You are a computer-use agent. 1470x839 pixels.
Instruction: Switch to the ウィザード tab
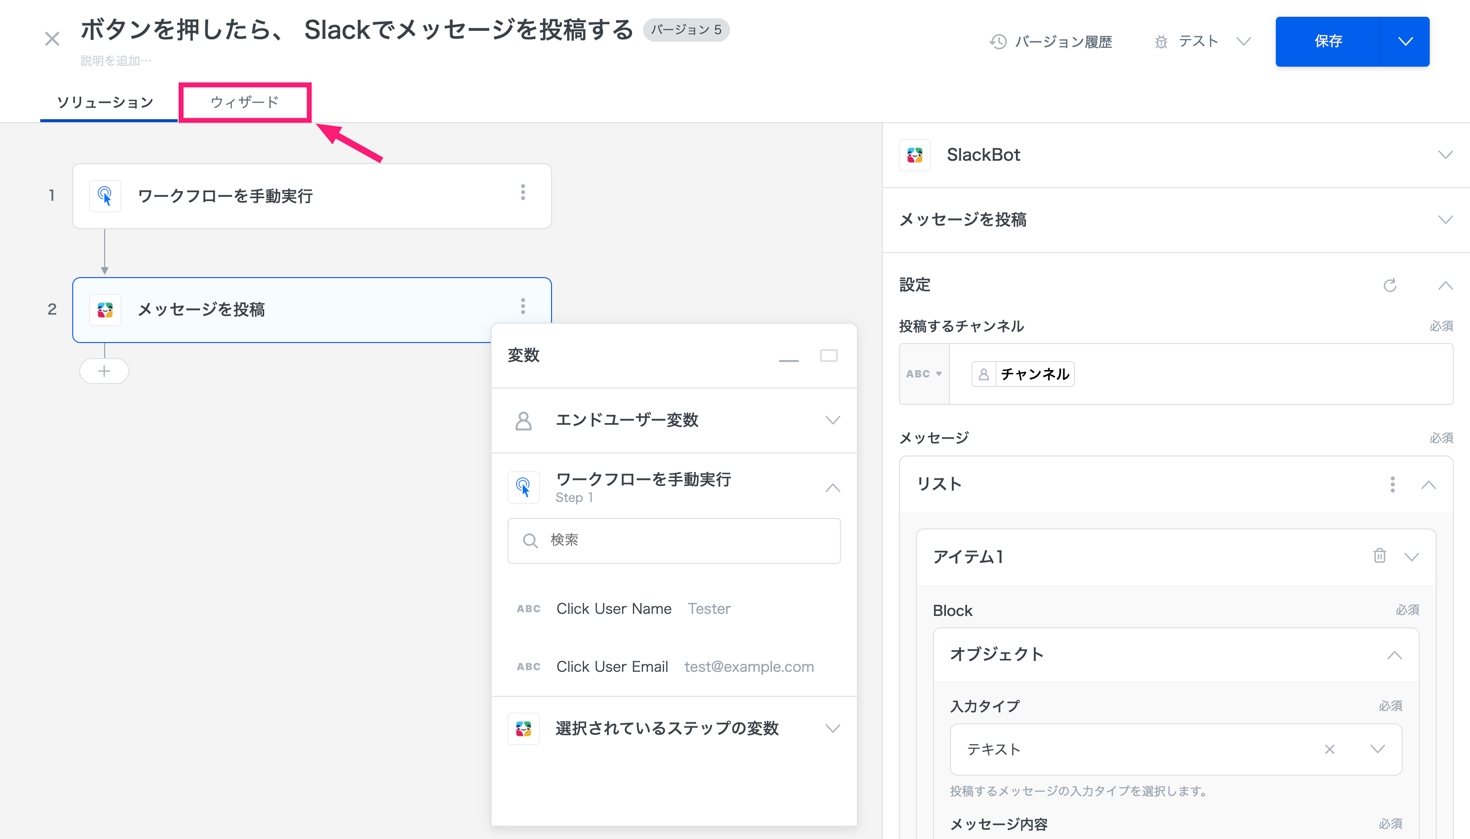click(x=245, y=102)
